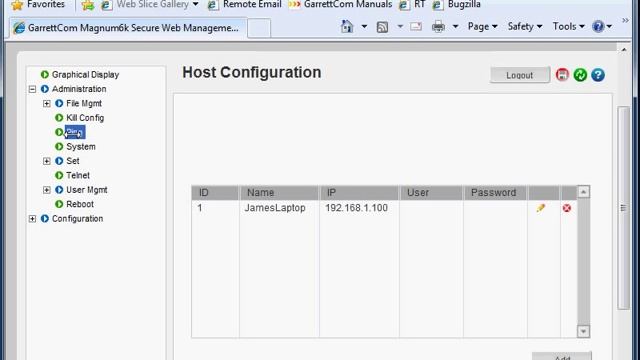This screenshot has height=360, width=640.
Task: Click the Name column header
Action: [279, 193]
